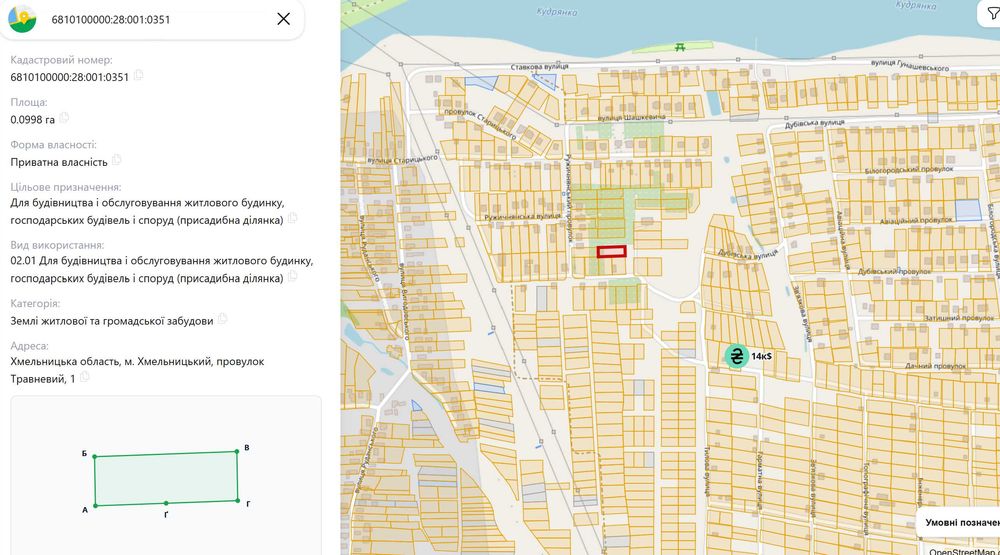The width and height of the screenshot is (1000, 555).
Task: Click the green hryvnia price marker on map
Action: 737,356
